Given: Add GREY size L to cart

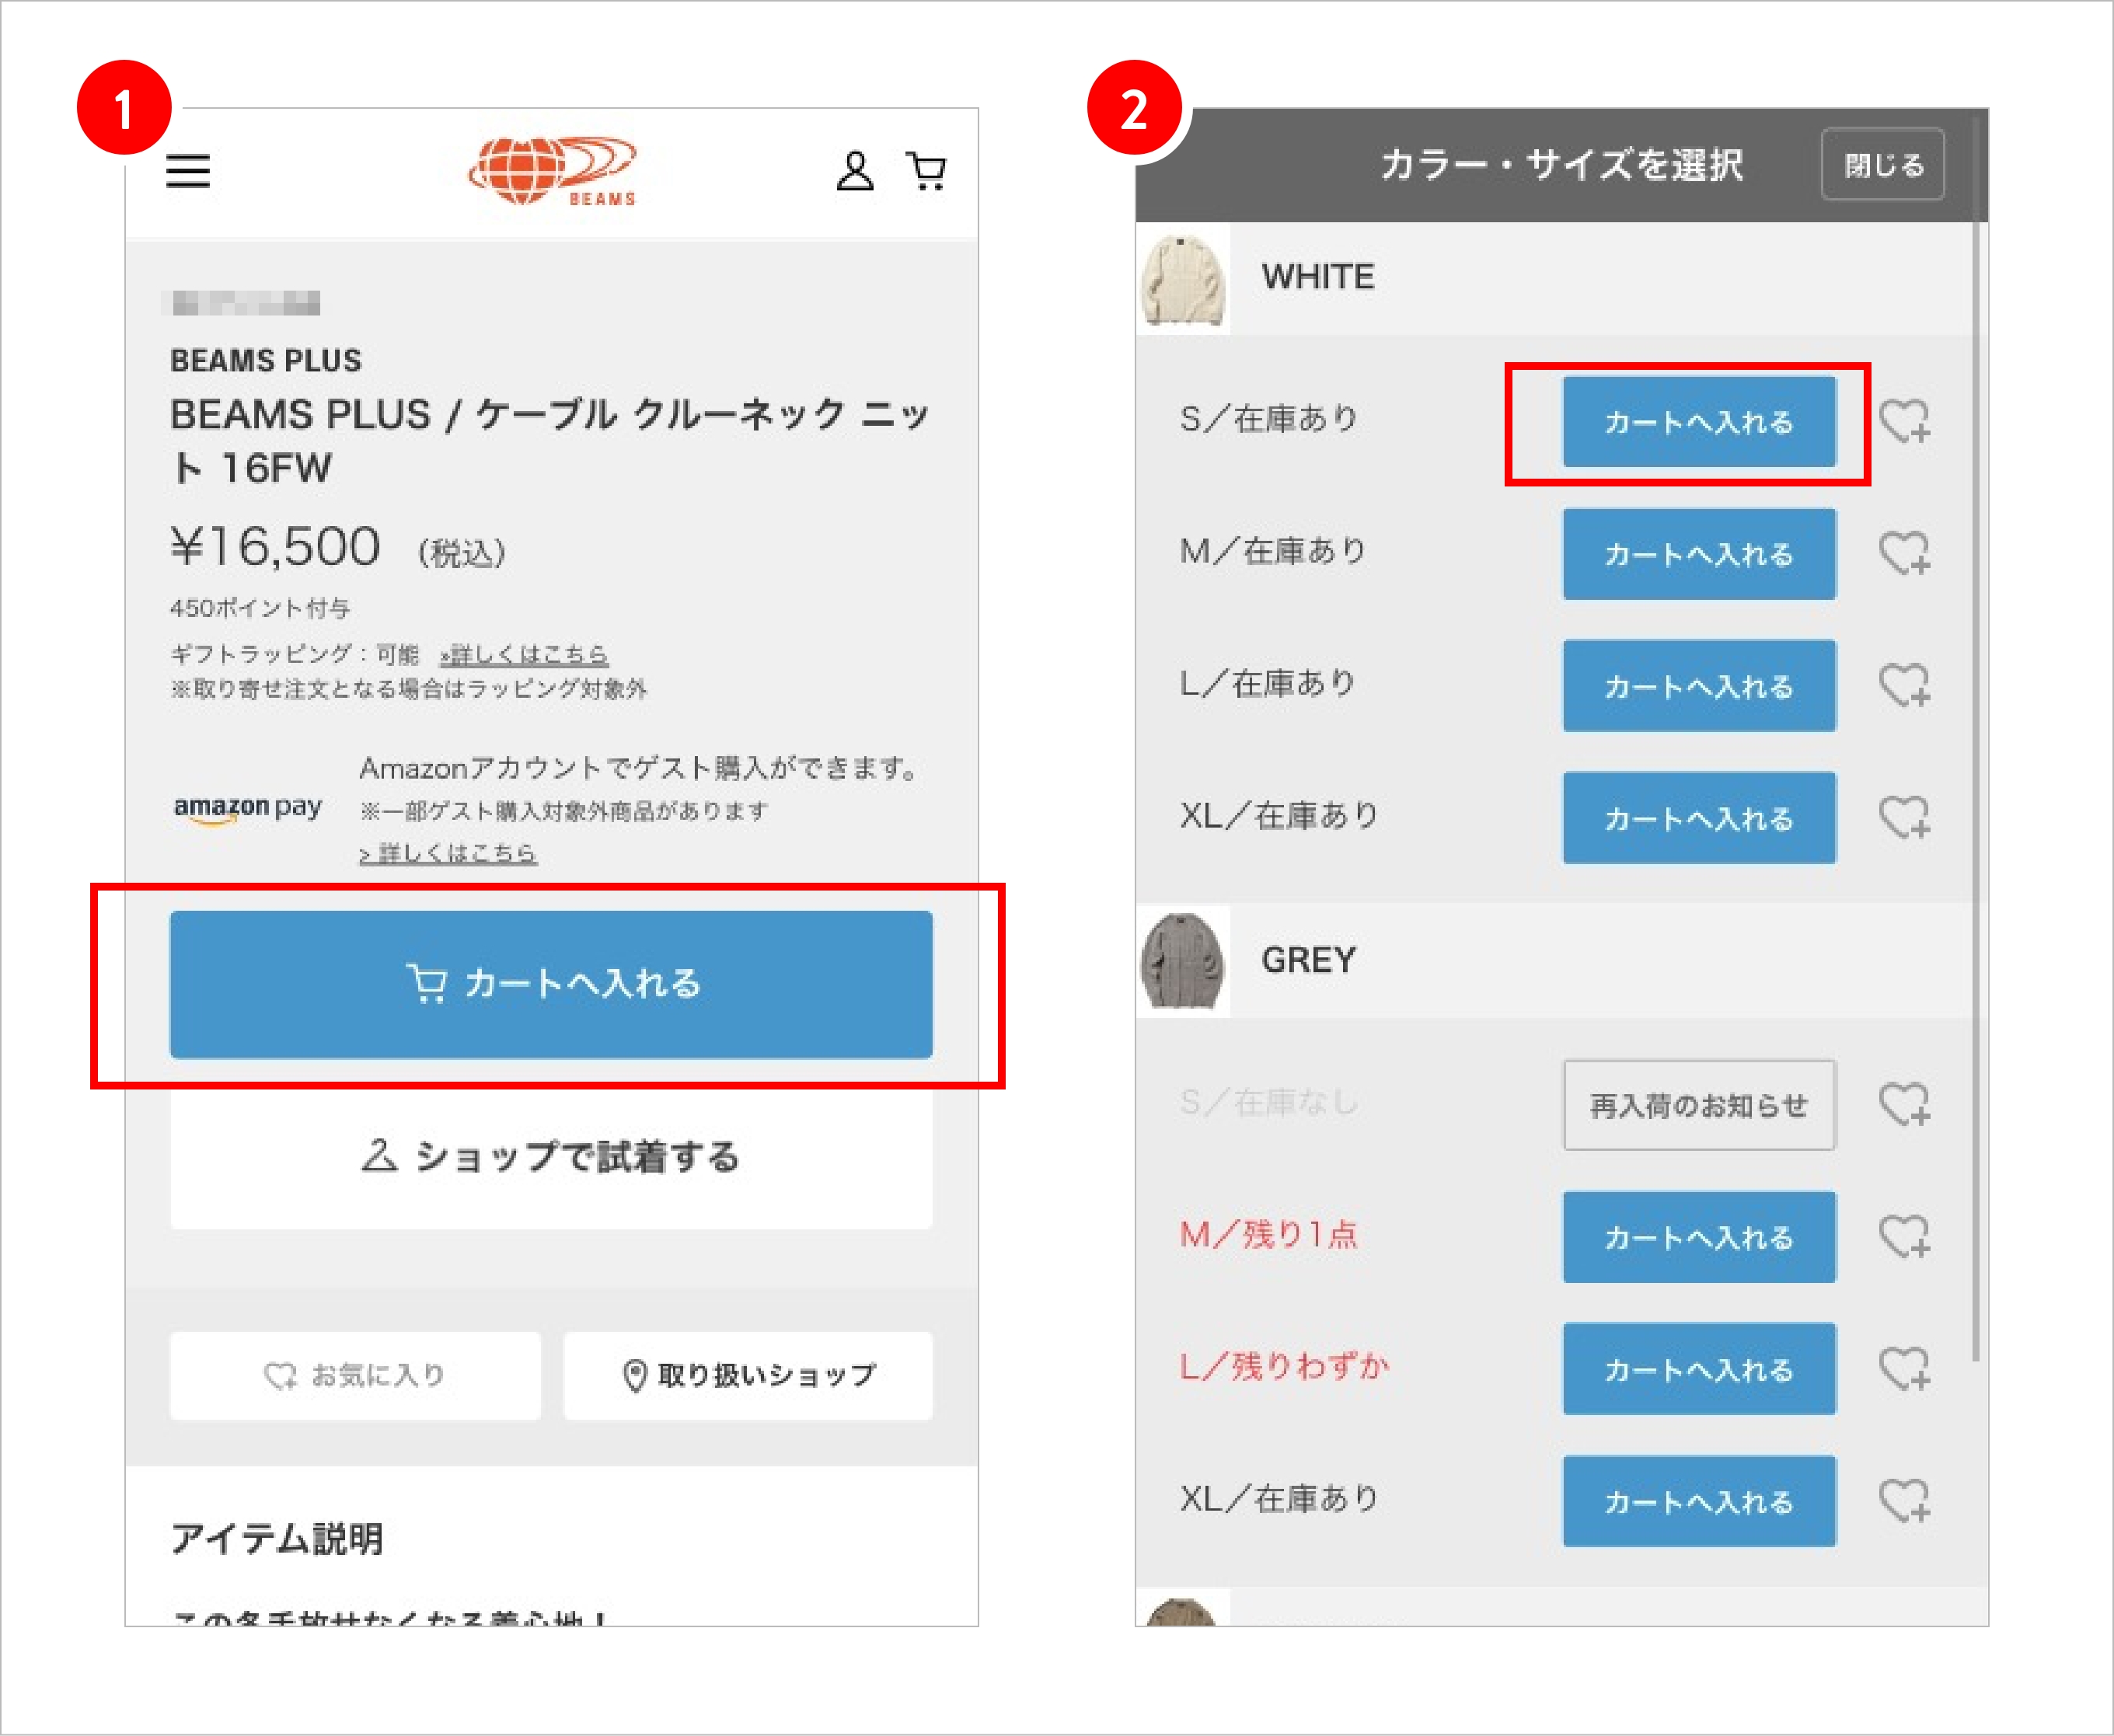Looking at the screenshot, I should pos(1699,1369).
